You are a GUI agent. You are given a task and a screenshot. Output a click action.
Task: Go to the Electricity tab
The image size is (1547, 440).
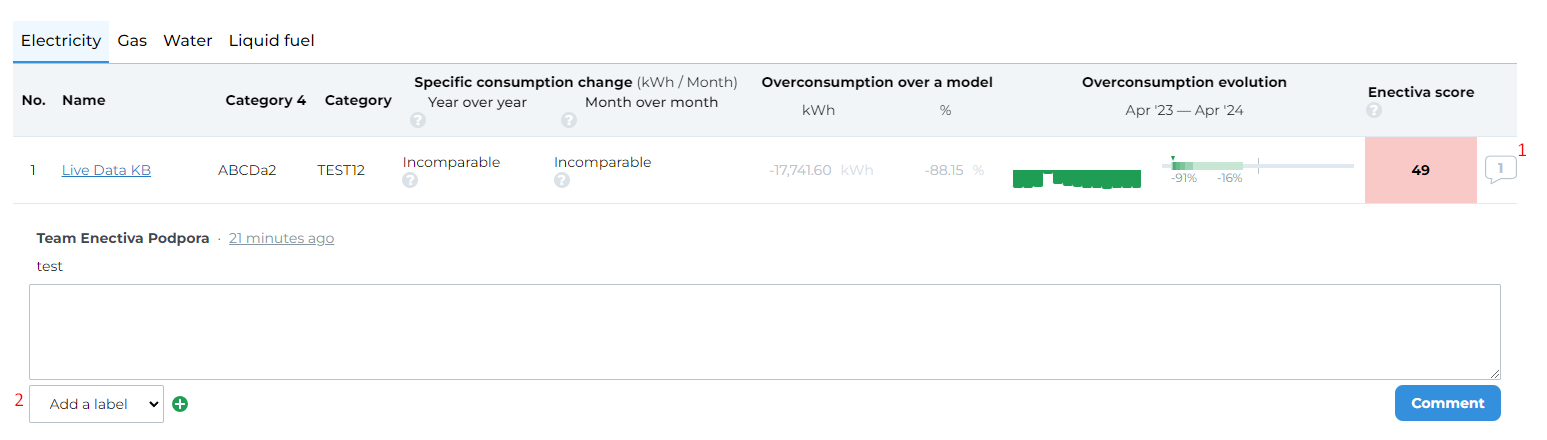click(61, 41)
